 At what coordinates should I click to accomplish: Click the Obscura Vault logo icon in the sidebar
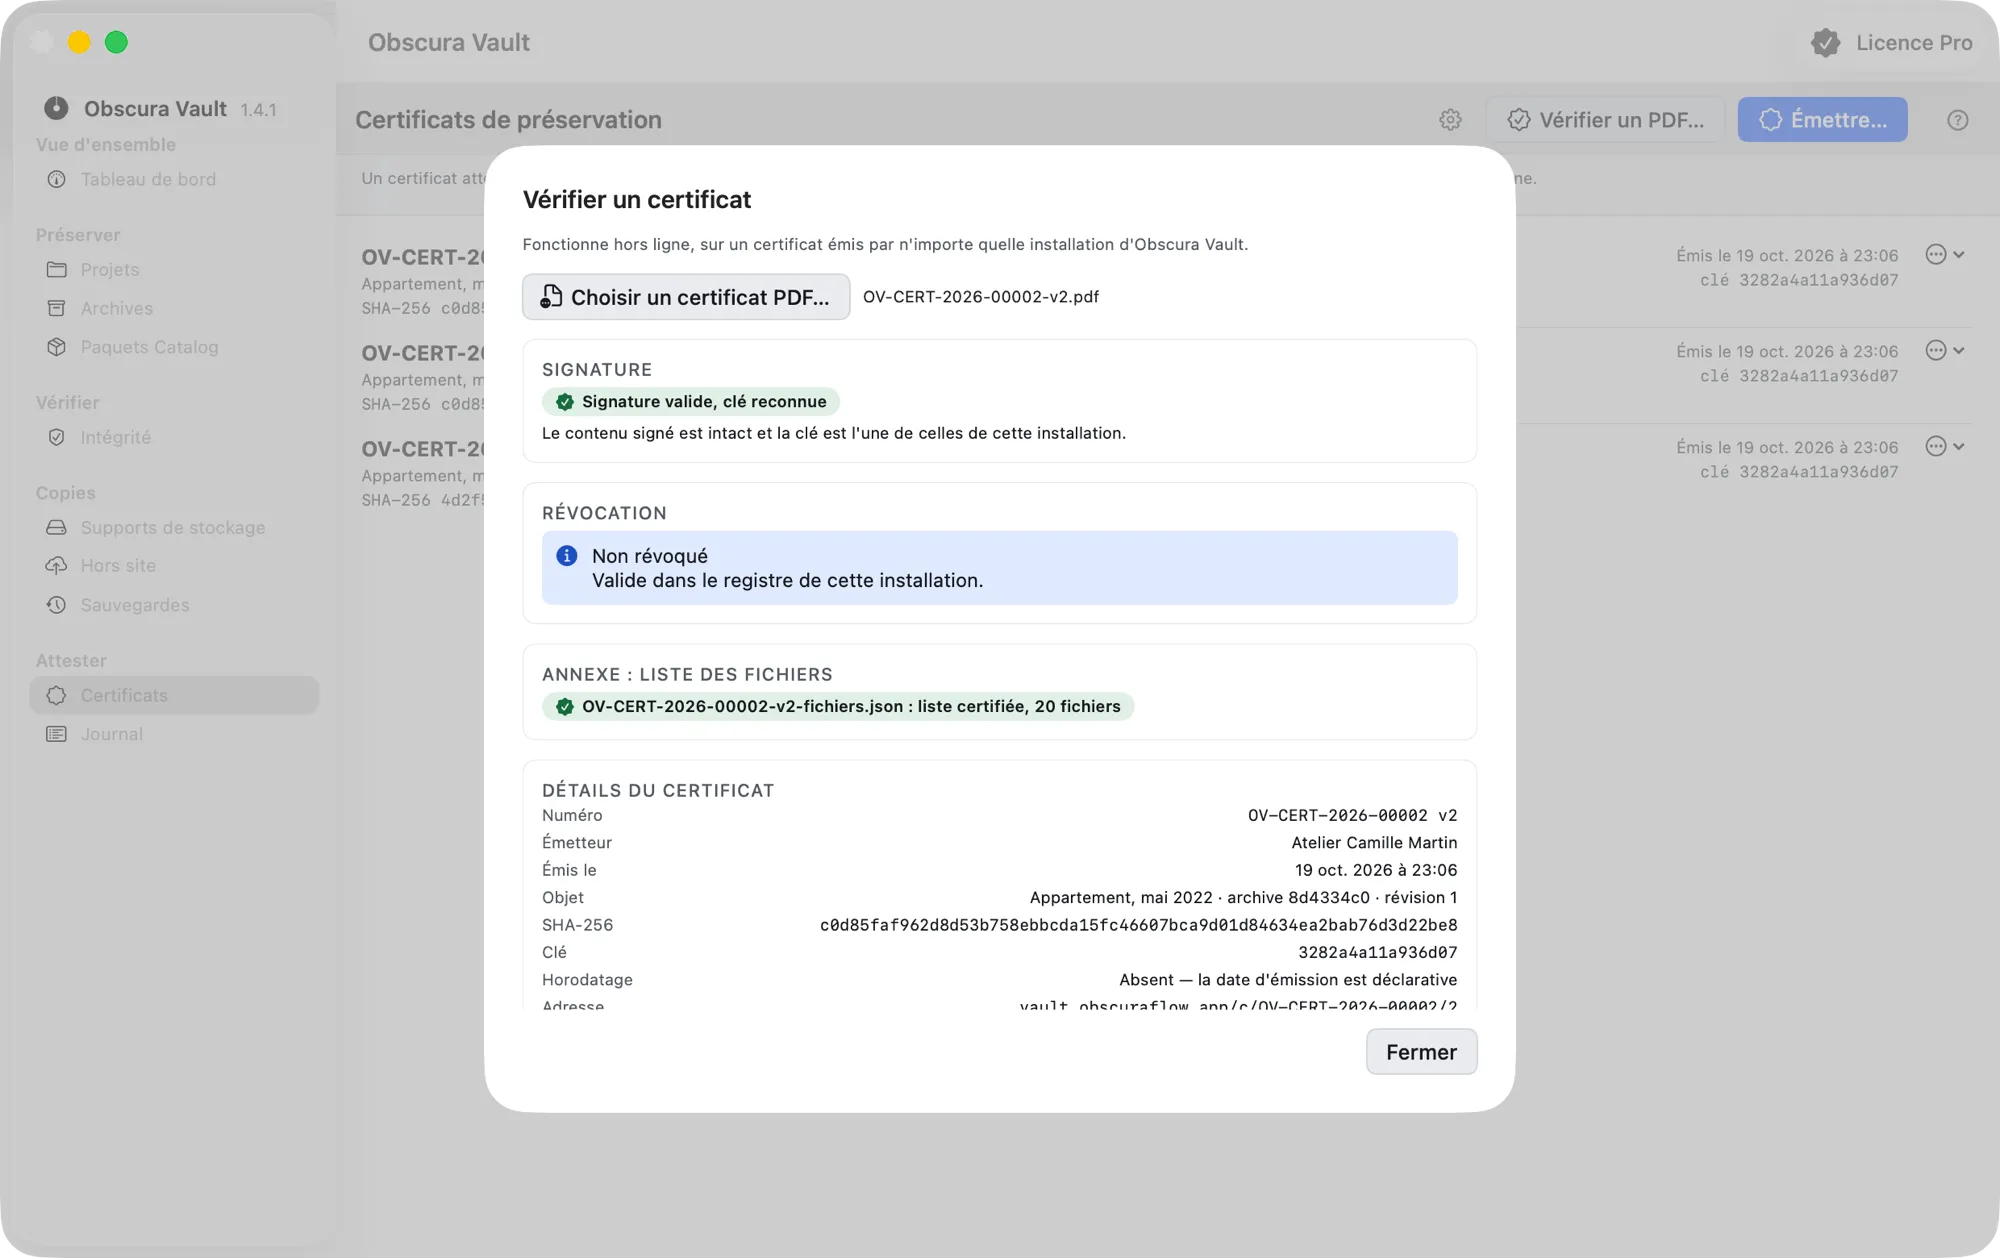click(x=56, y=108)
